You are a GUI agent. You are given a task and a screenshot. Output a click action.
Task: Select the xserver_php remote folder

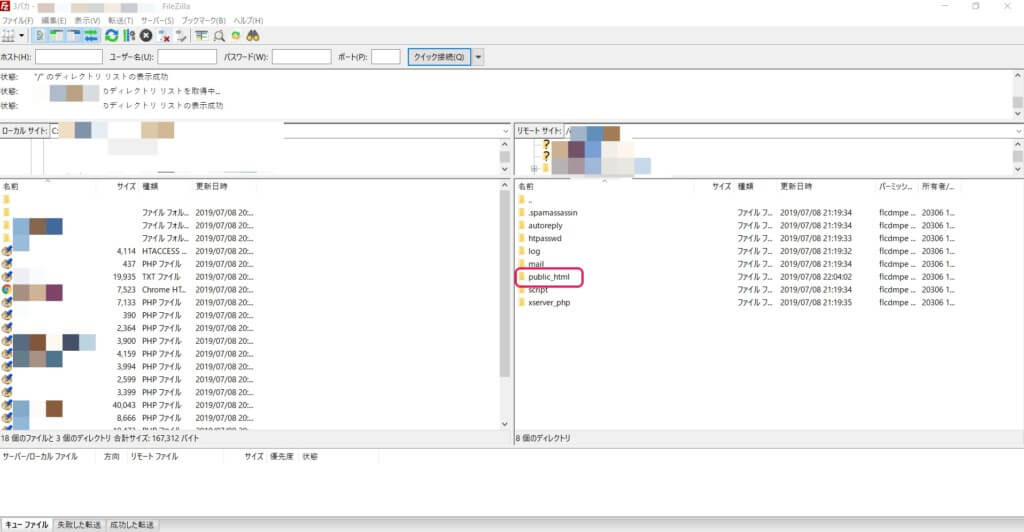[x=549, y=303]
